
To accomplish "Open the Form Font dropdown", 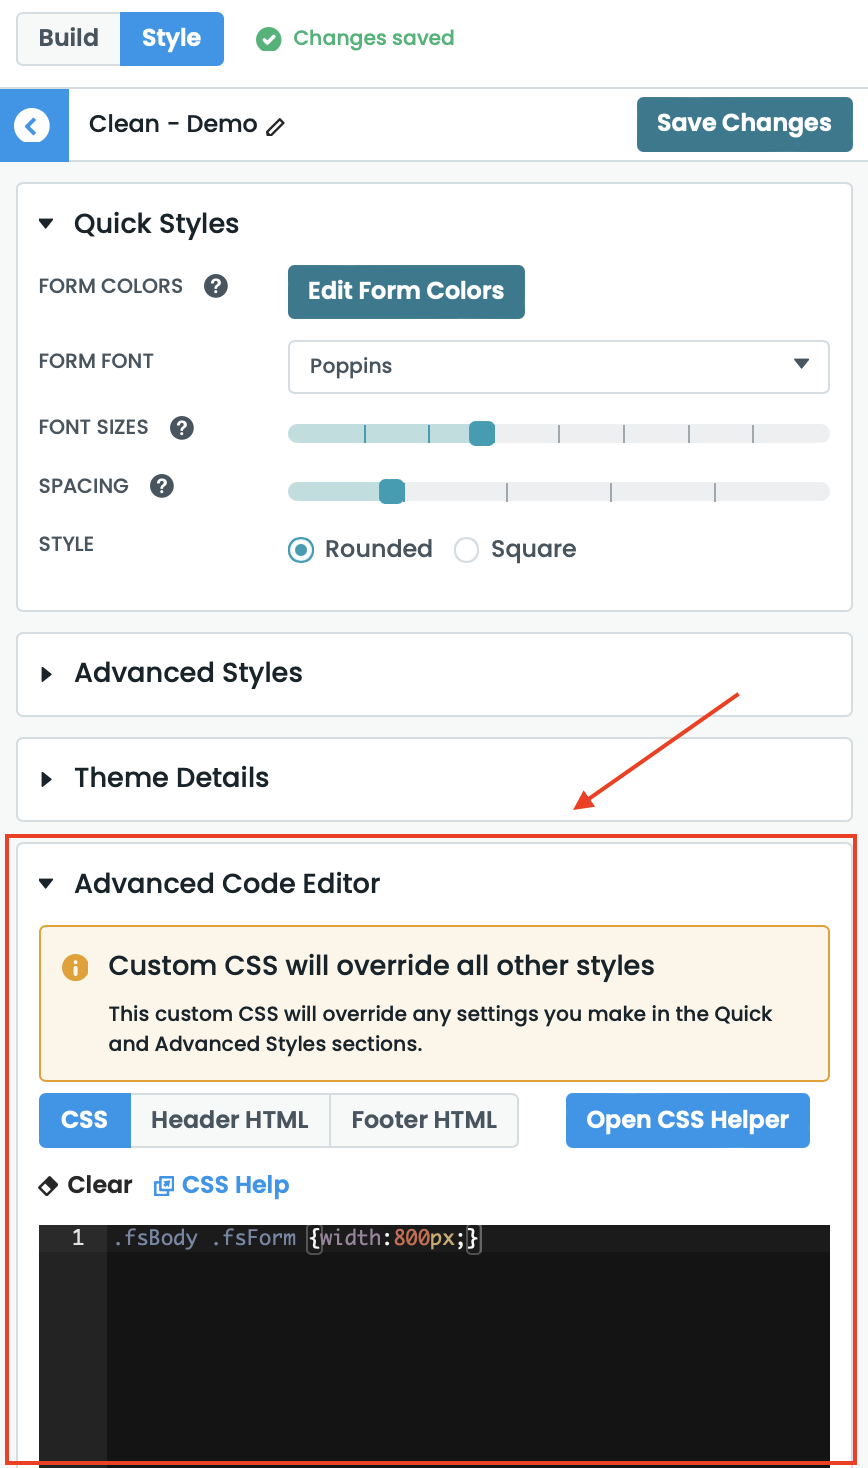I will click(558, 366).
